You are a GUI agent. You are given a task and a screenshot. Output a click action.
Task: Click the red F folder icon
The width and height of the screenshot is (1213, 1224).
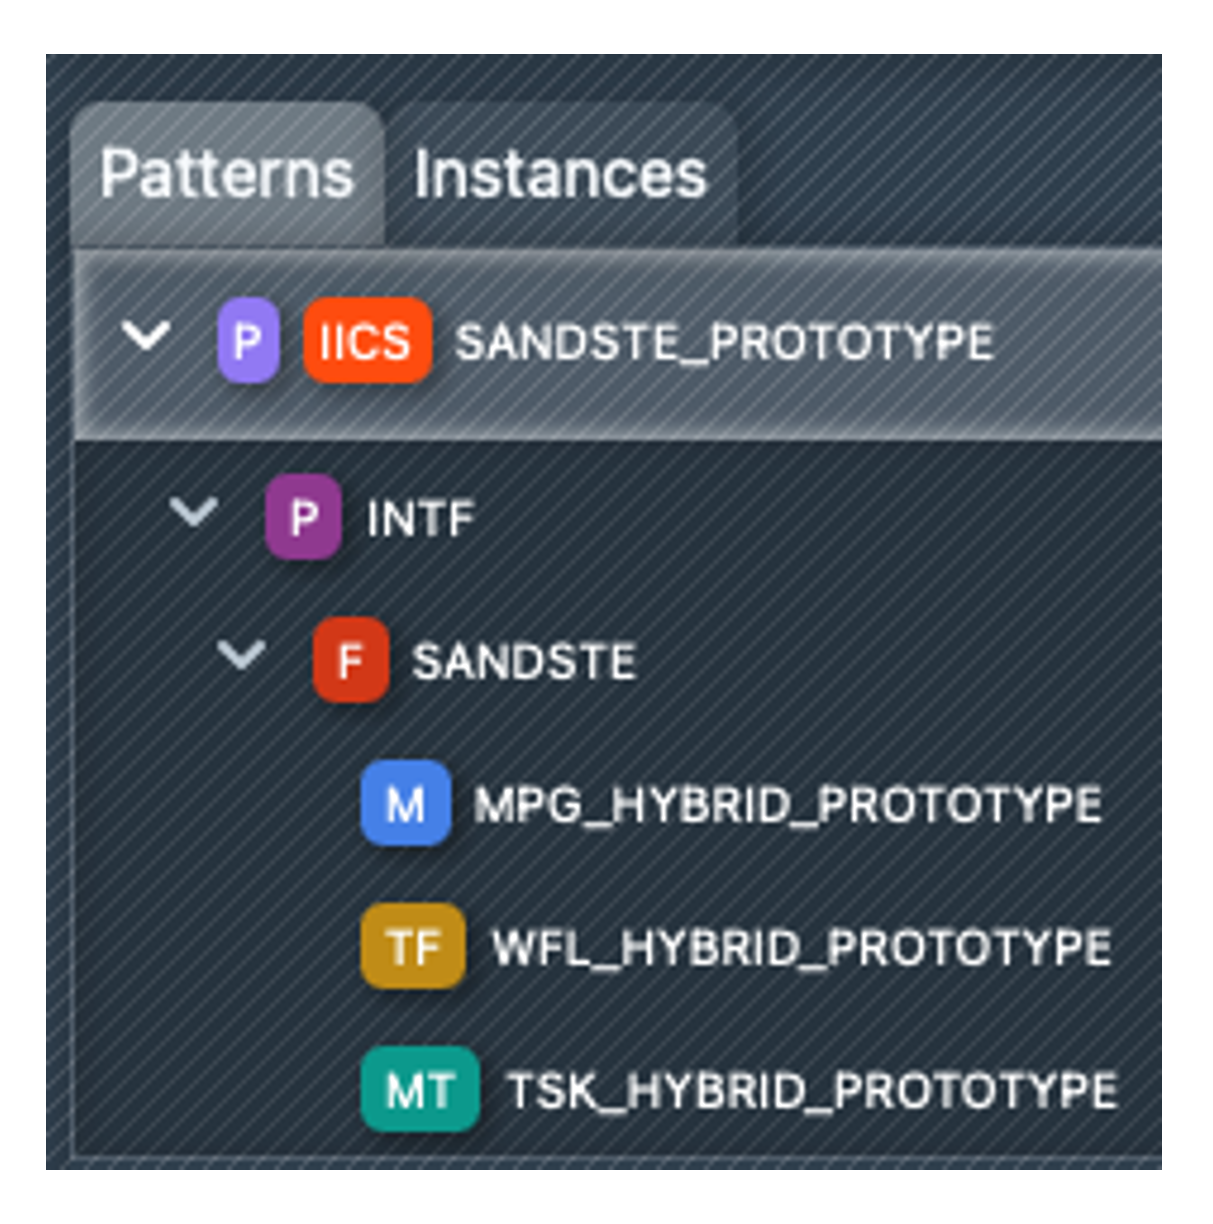(350, 661)
